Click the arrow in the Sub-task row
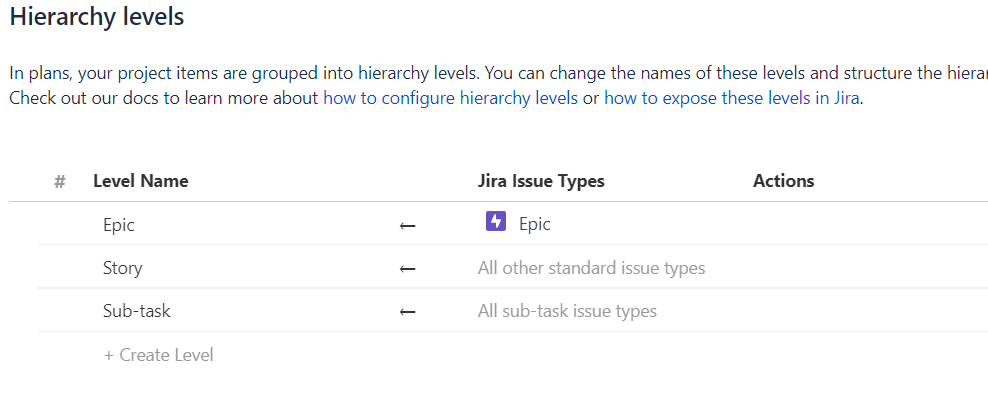This screenshot has height=403, width=988. (408, 312)
